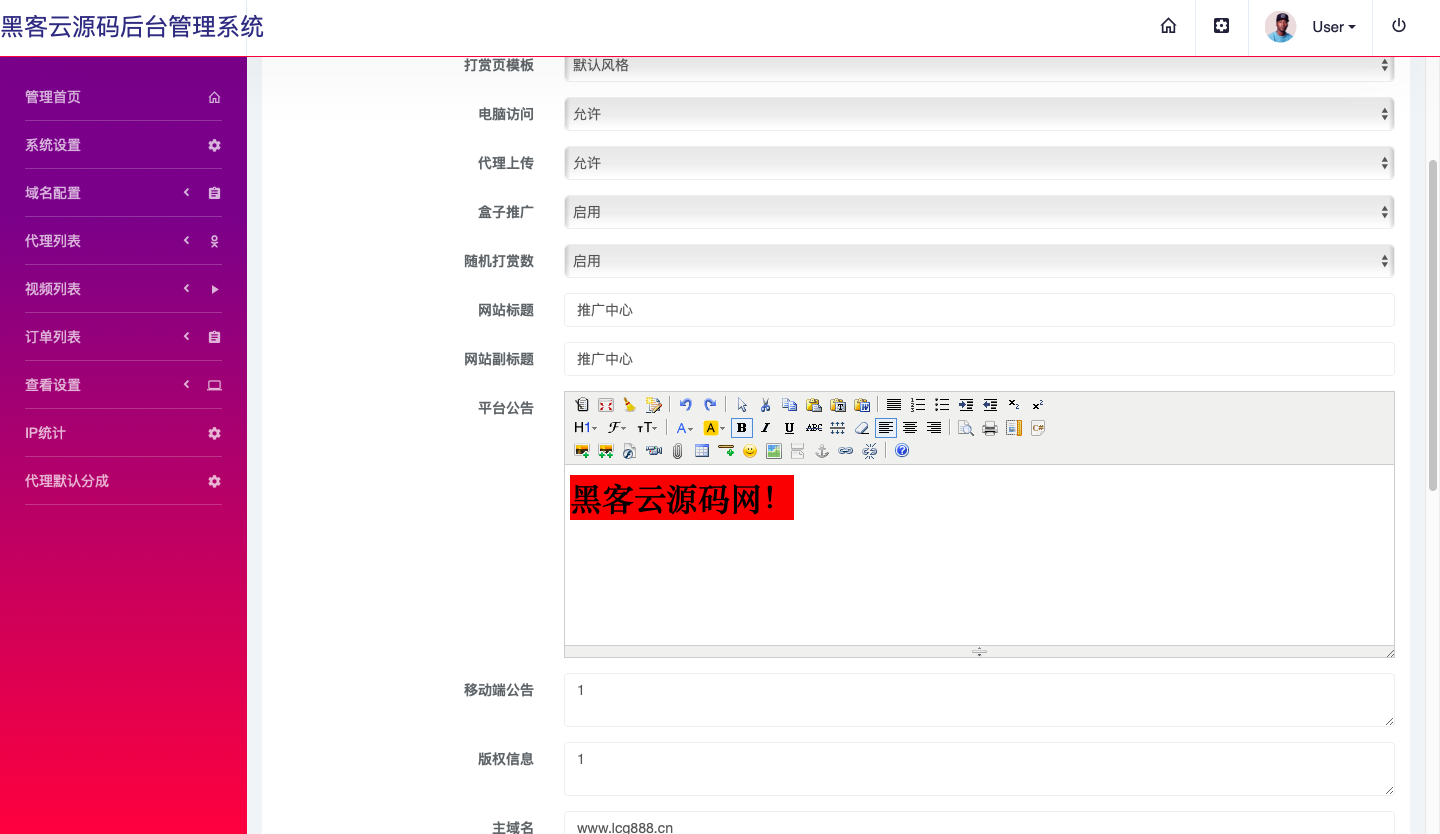
Task: Open the 电脑访问 dropdown
Action: coord(978,114)
